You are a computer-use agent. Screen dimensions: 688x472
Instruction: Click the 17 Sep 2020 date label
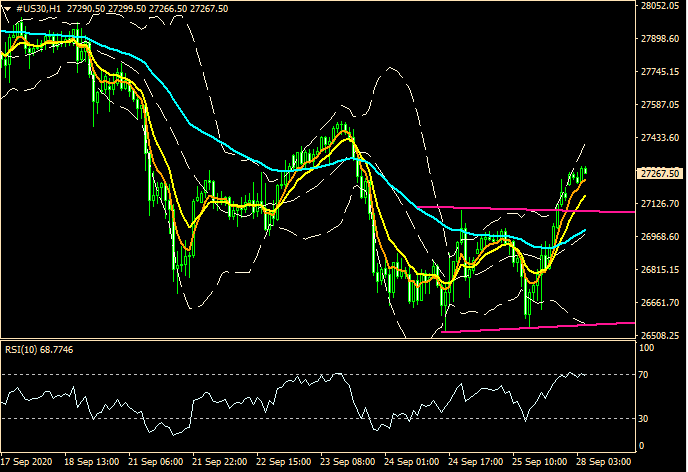pos(26,463)
